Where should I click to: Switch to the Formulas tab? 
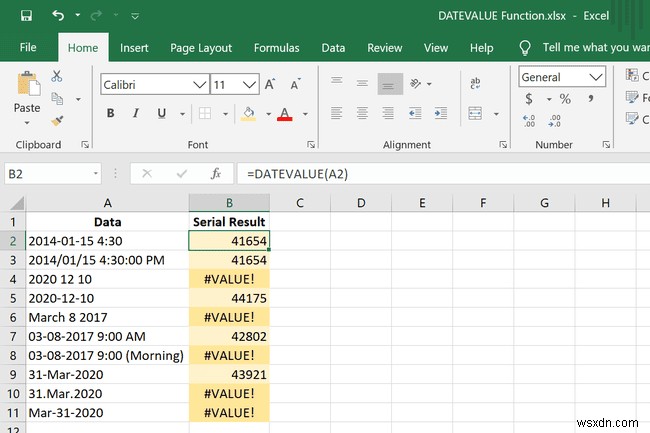(x=276, y=47)
